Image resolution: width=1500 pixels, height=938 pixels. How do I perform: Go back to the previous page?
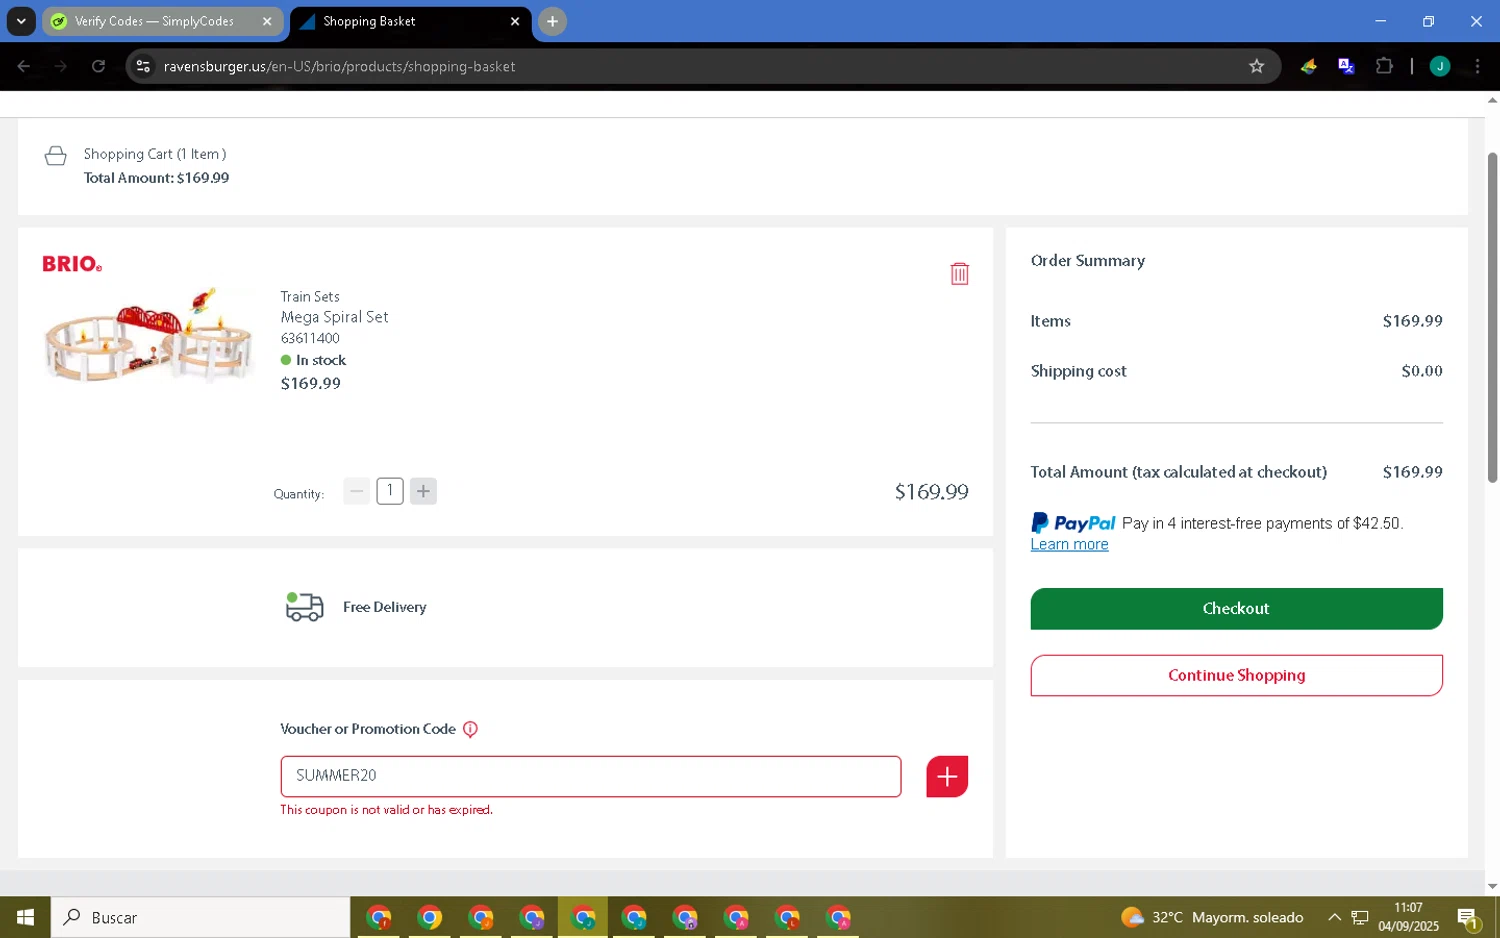coord(23,66)
